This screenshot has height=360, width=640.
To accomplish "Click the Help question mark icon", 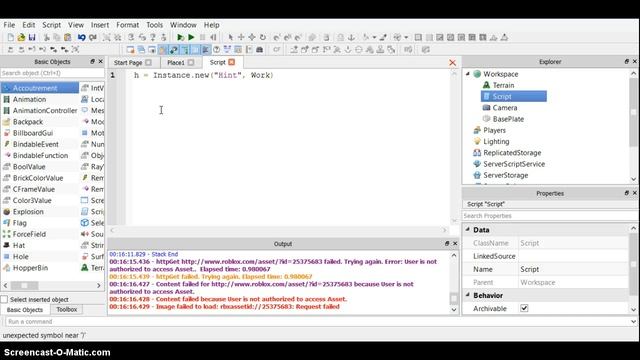I will [x=217, y=50].
